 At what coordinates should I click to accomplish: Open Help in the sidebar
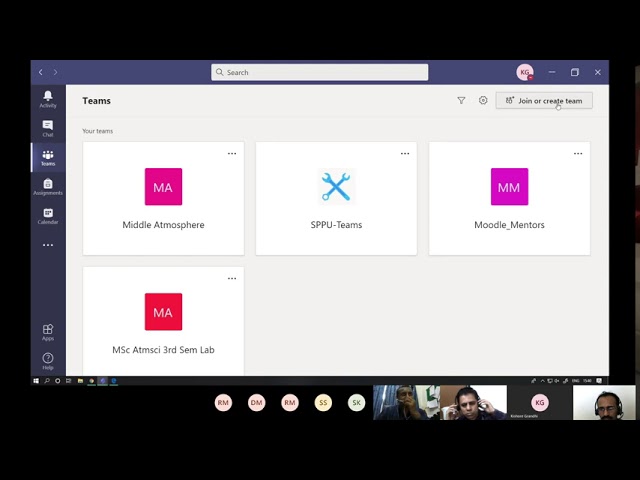[48, 361]
